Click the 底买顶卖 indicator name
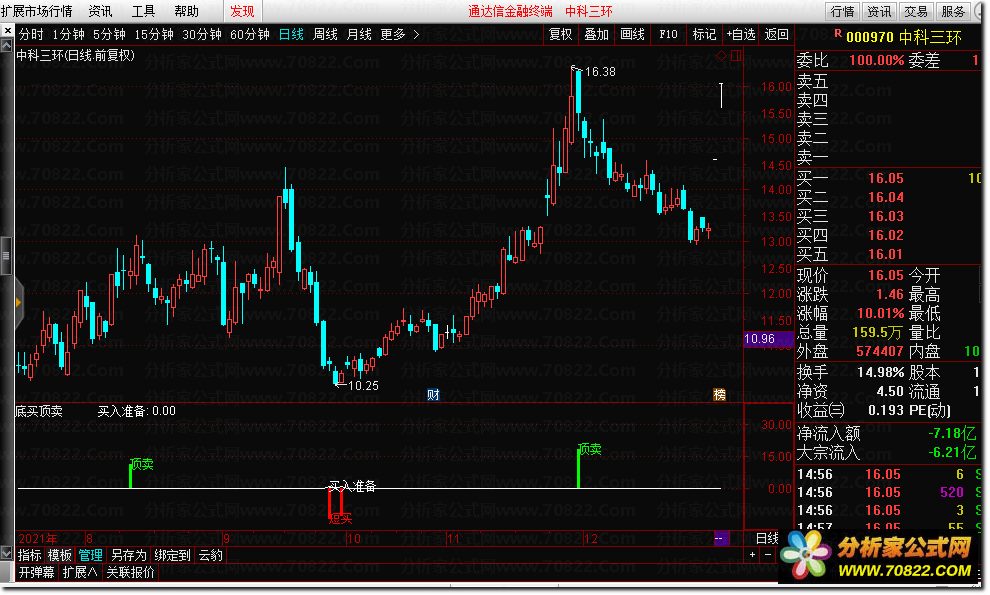Viewport: 990px width, 595px height. [x=39, y=411]
